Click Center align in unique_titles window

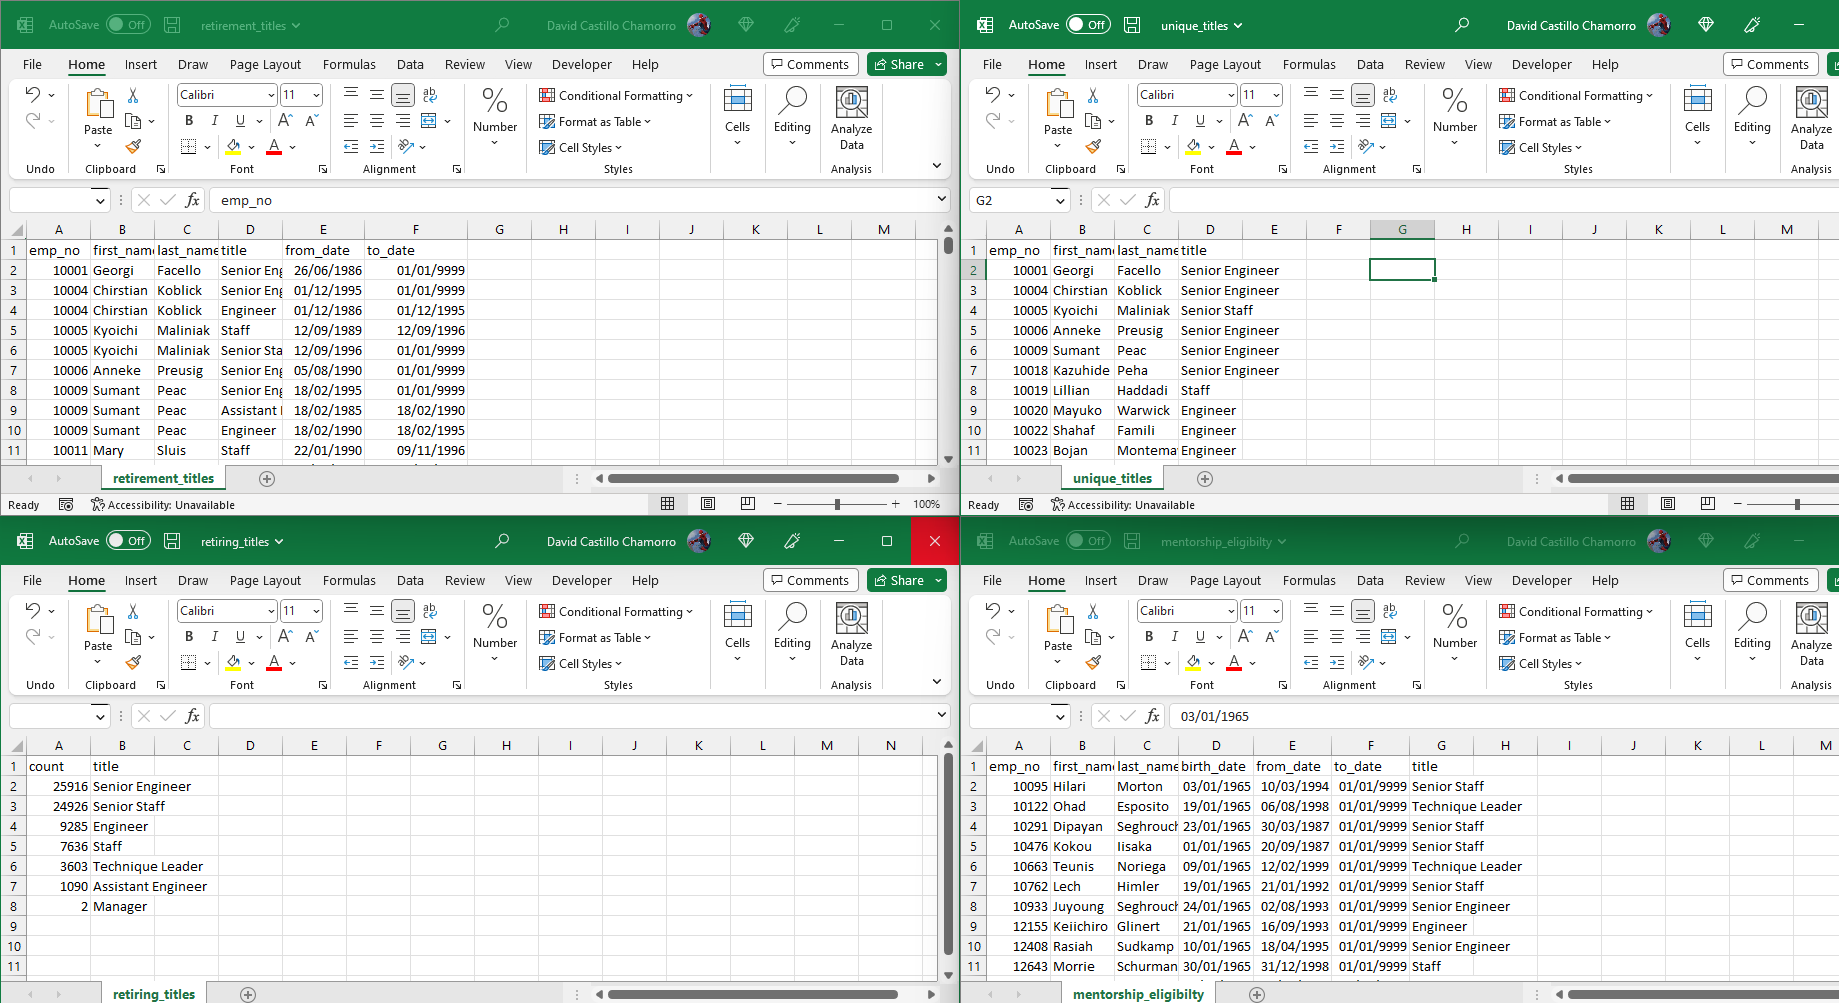[x=1337, y=120]
